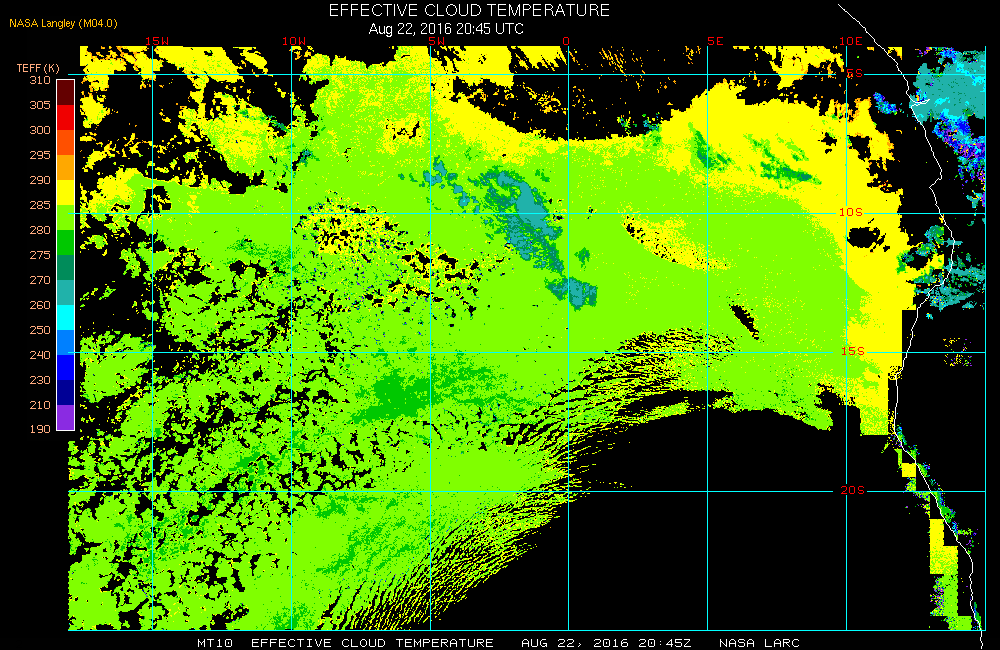
Task: Pick the yellow swatch in the color legend
Action: (66, 193)
